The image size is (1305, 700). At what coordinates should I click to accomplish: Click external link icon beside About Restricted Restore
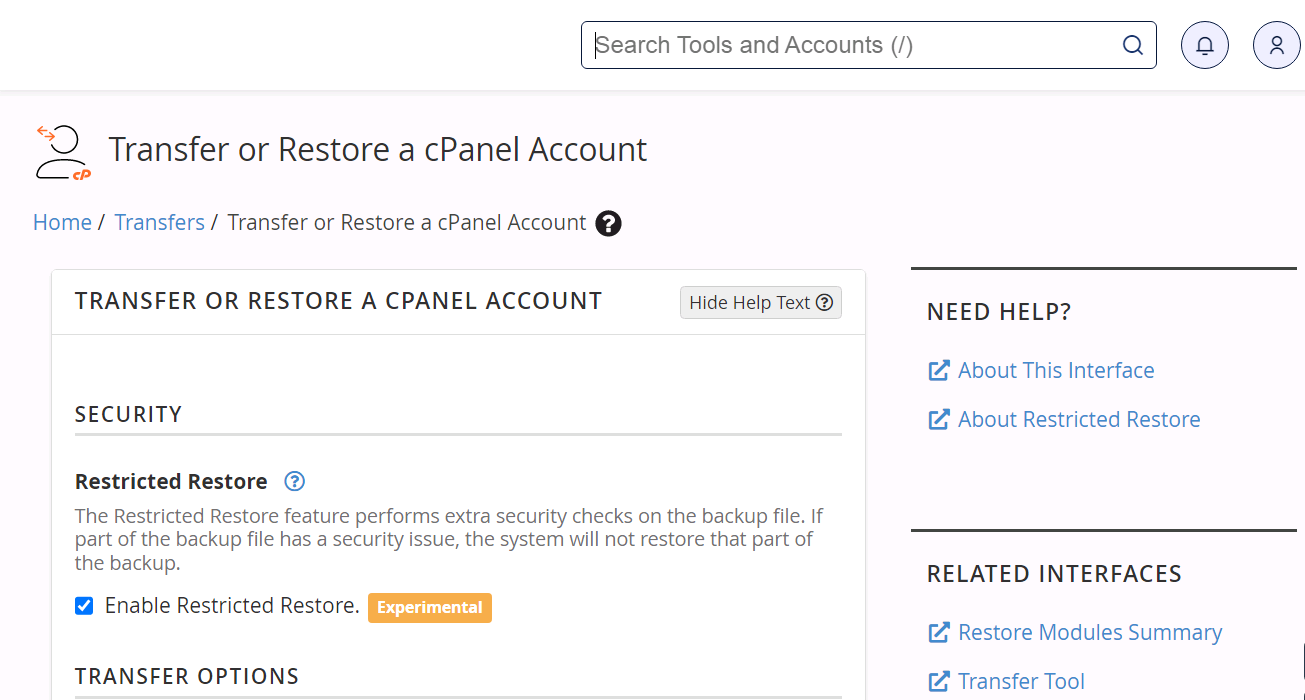939,420
